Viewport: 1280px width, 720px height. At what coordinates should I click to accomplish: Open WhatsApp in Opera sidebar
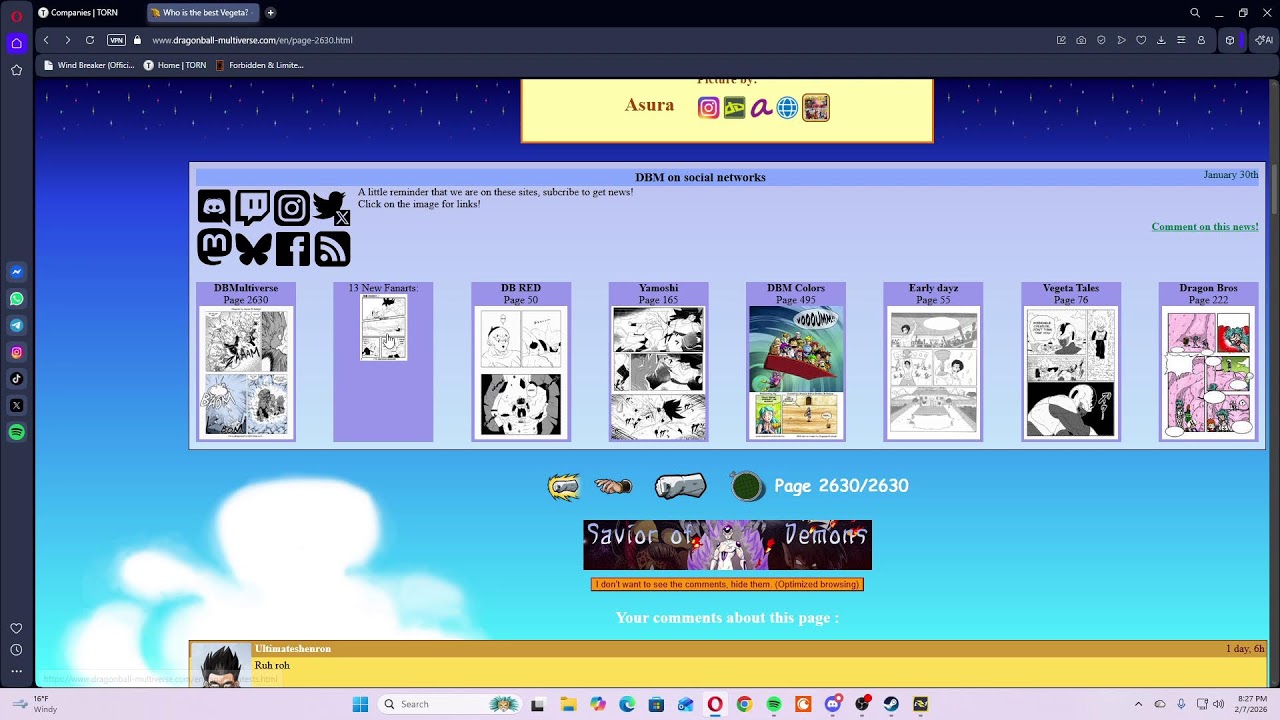[x=16, y=299]
